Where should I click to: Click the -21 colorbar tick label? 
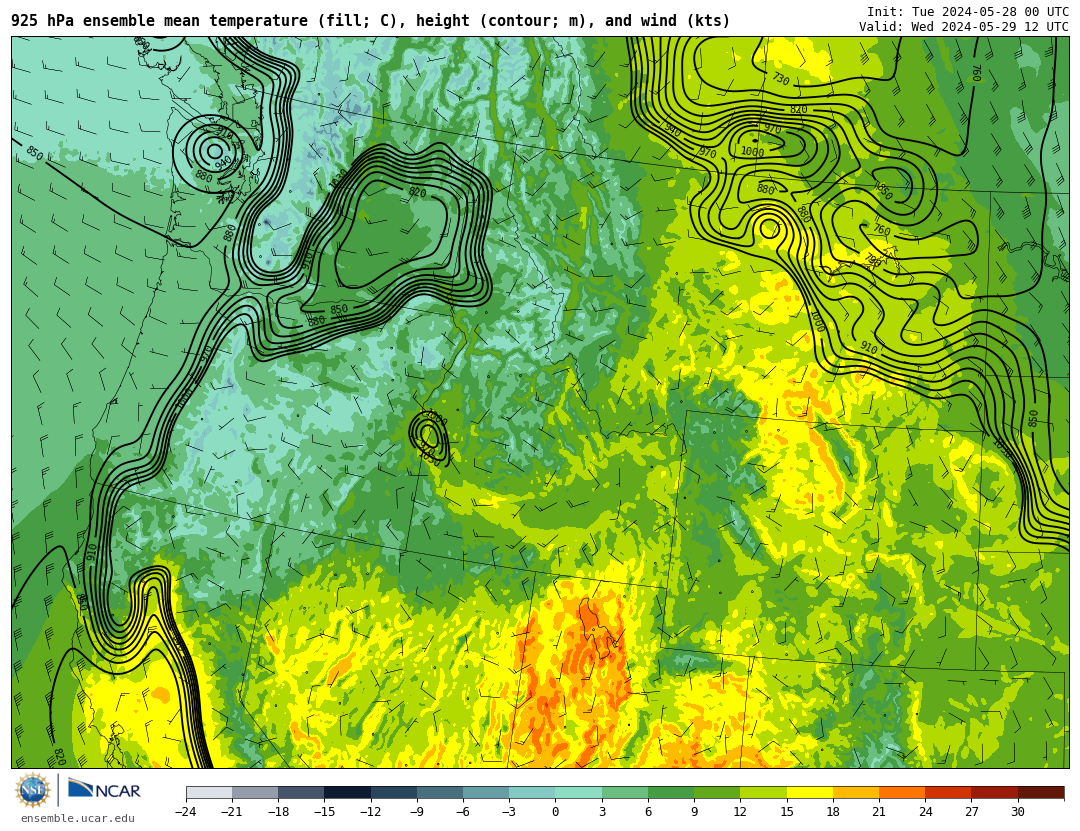pos(232,812)
